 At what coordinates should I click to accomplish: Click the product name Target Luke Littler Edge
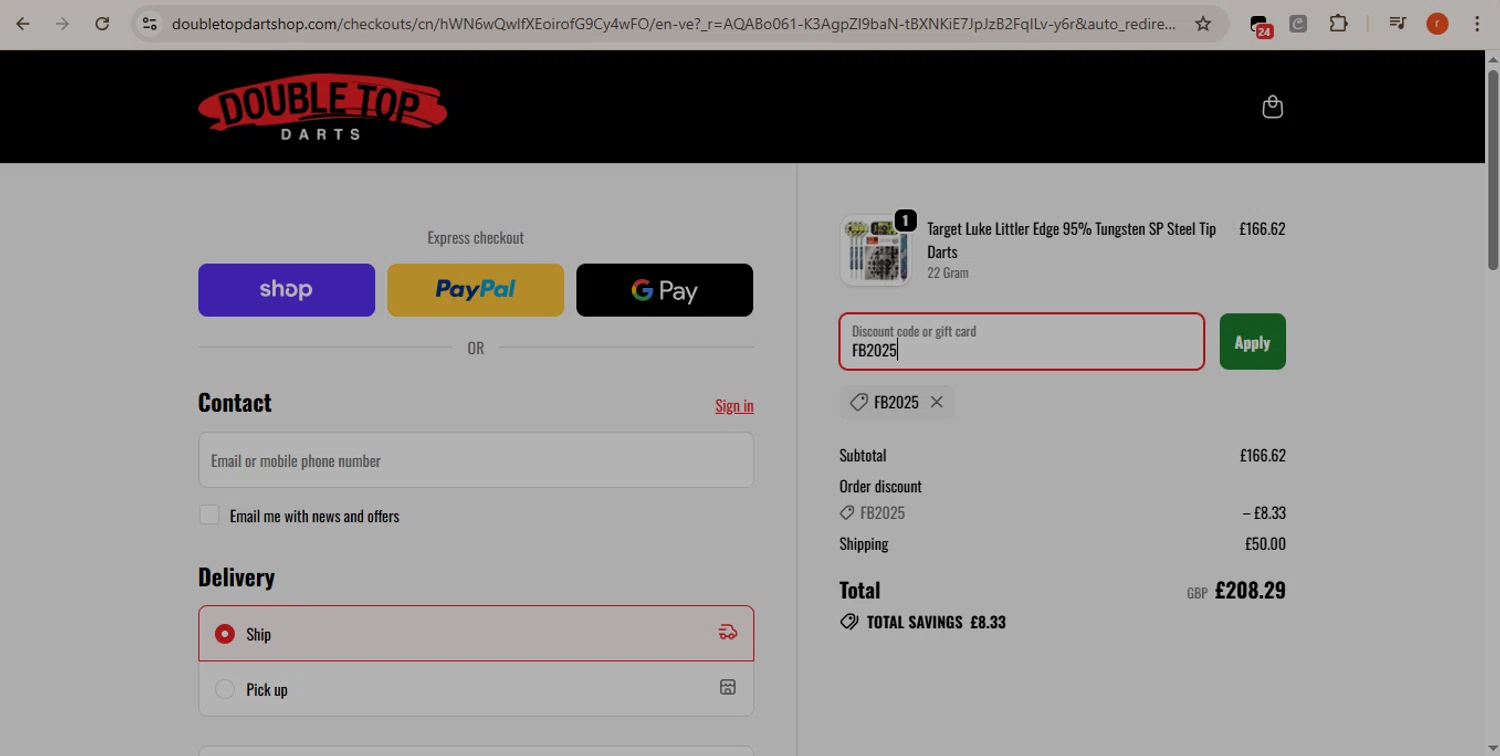(1071, 240)
